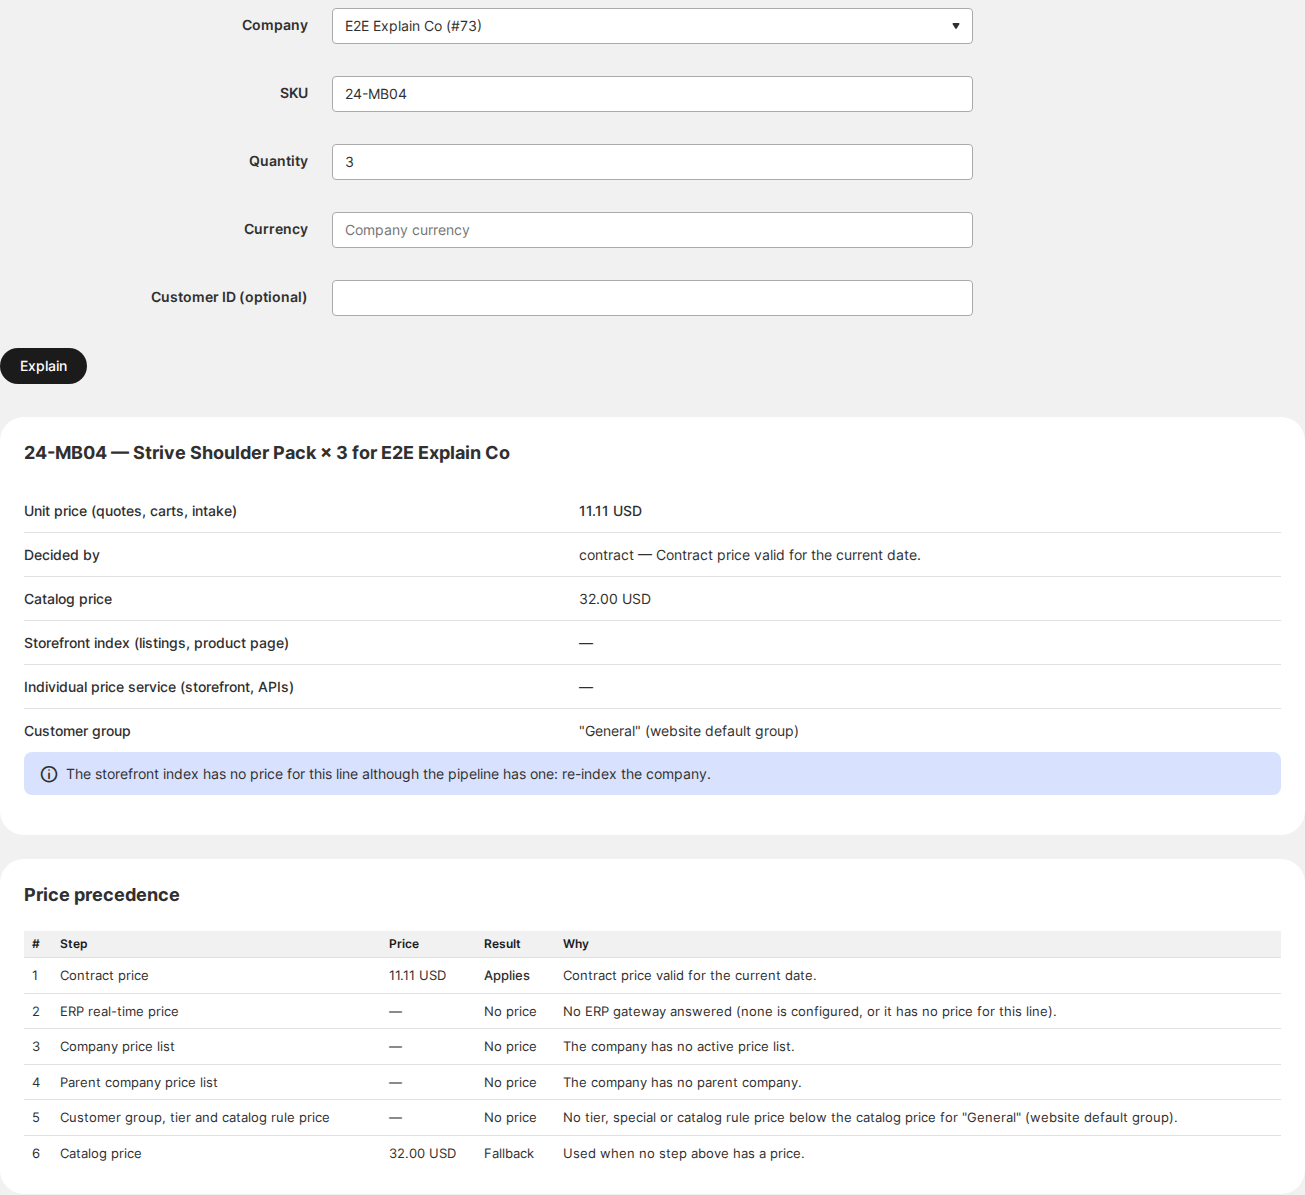Focus the SKU input field
The height and width of the screenshot is (1195, 1305).
pyautogui.click(x=652, y=94)
